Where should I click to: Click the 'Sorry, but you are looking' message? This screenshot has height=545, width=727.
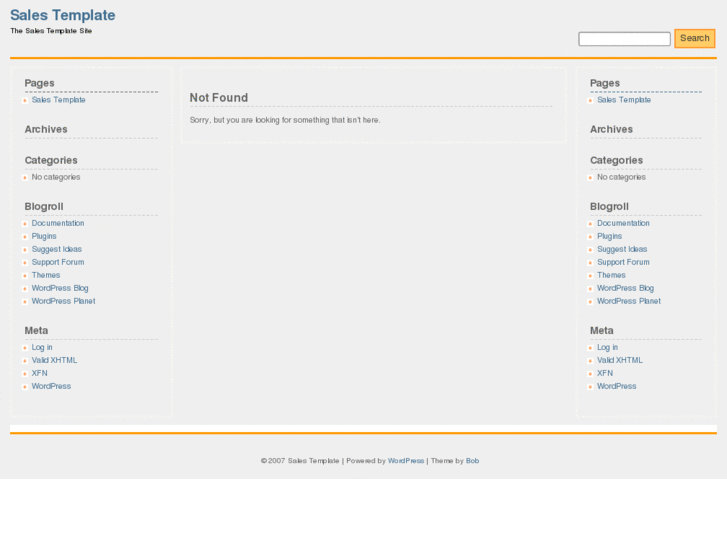click(x=285, y=120)
